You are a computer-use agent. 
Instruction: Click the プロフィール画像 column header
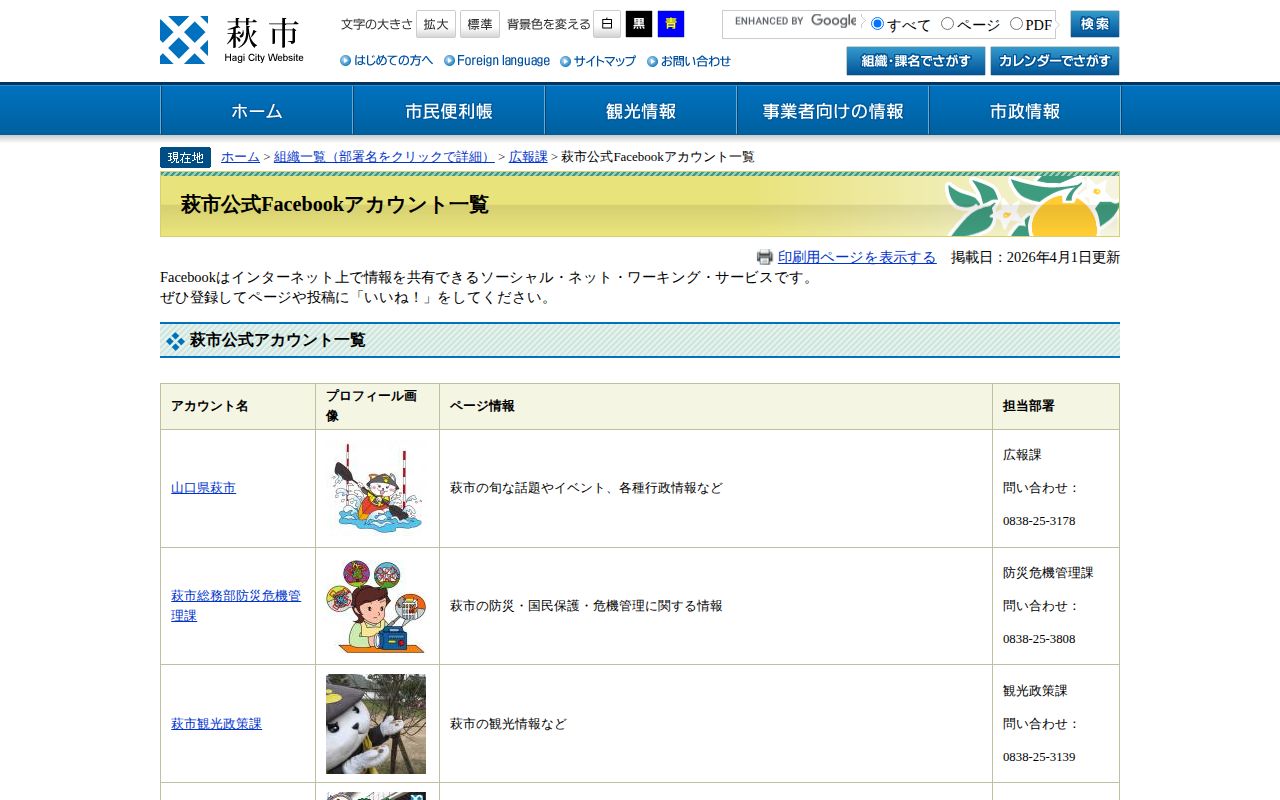point(378,407)
